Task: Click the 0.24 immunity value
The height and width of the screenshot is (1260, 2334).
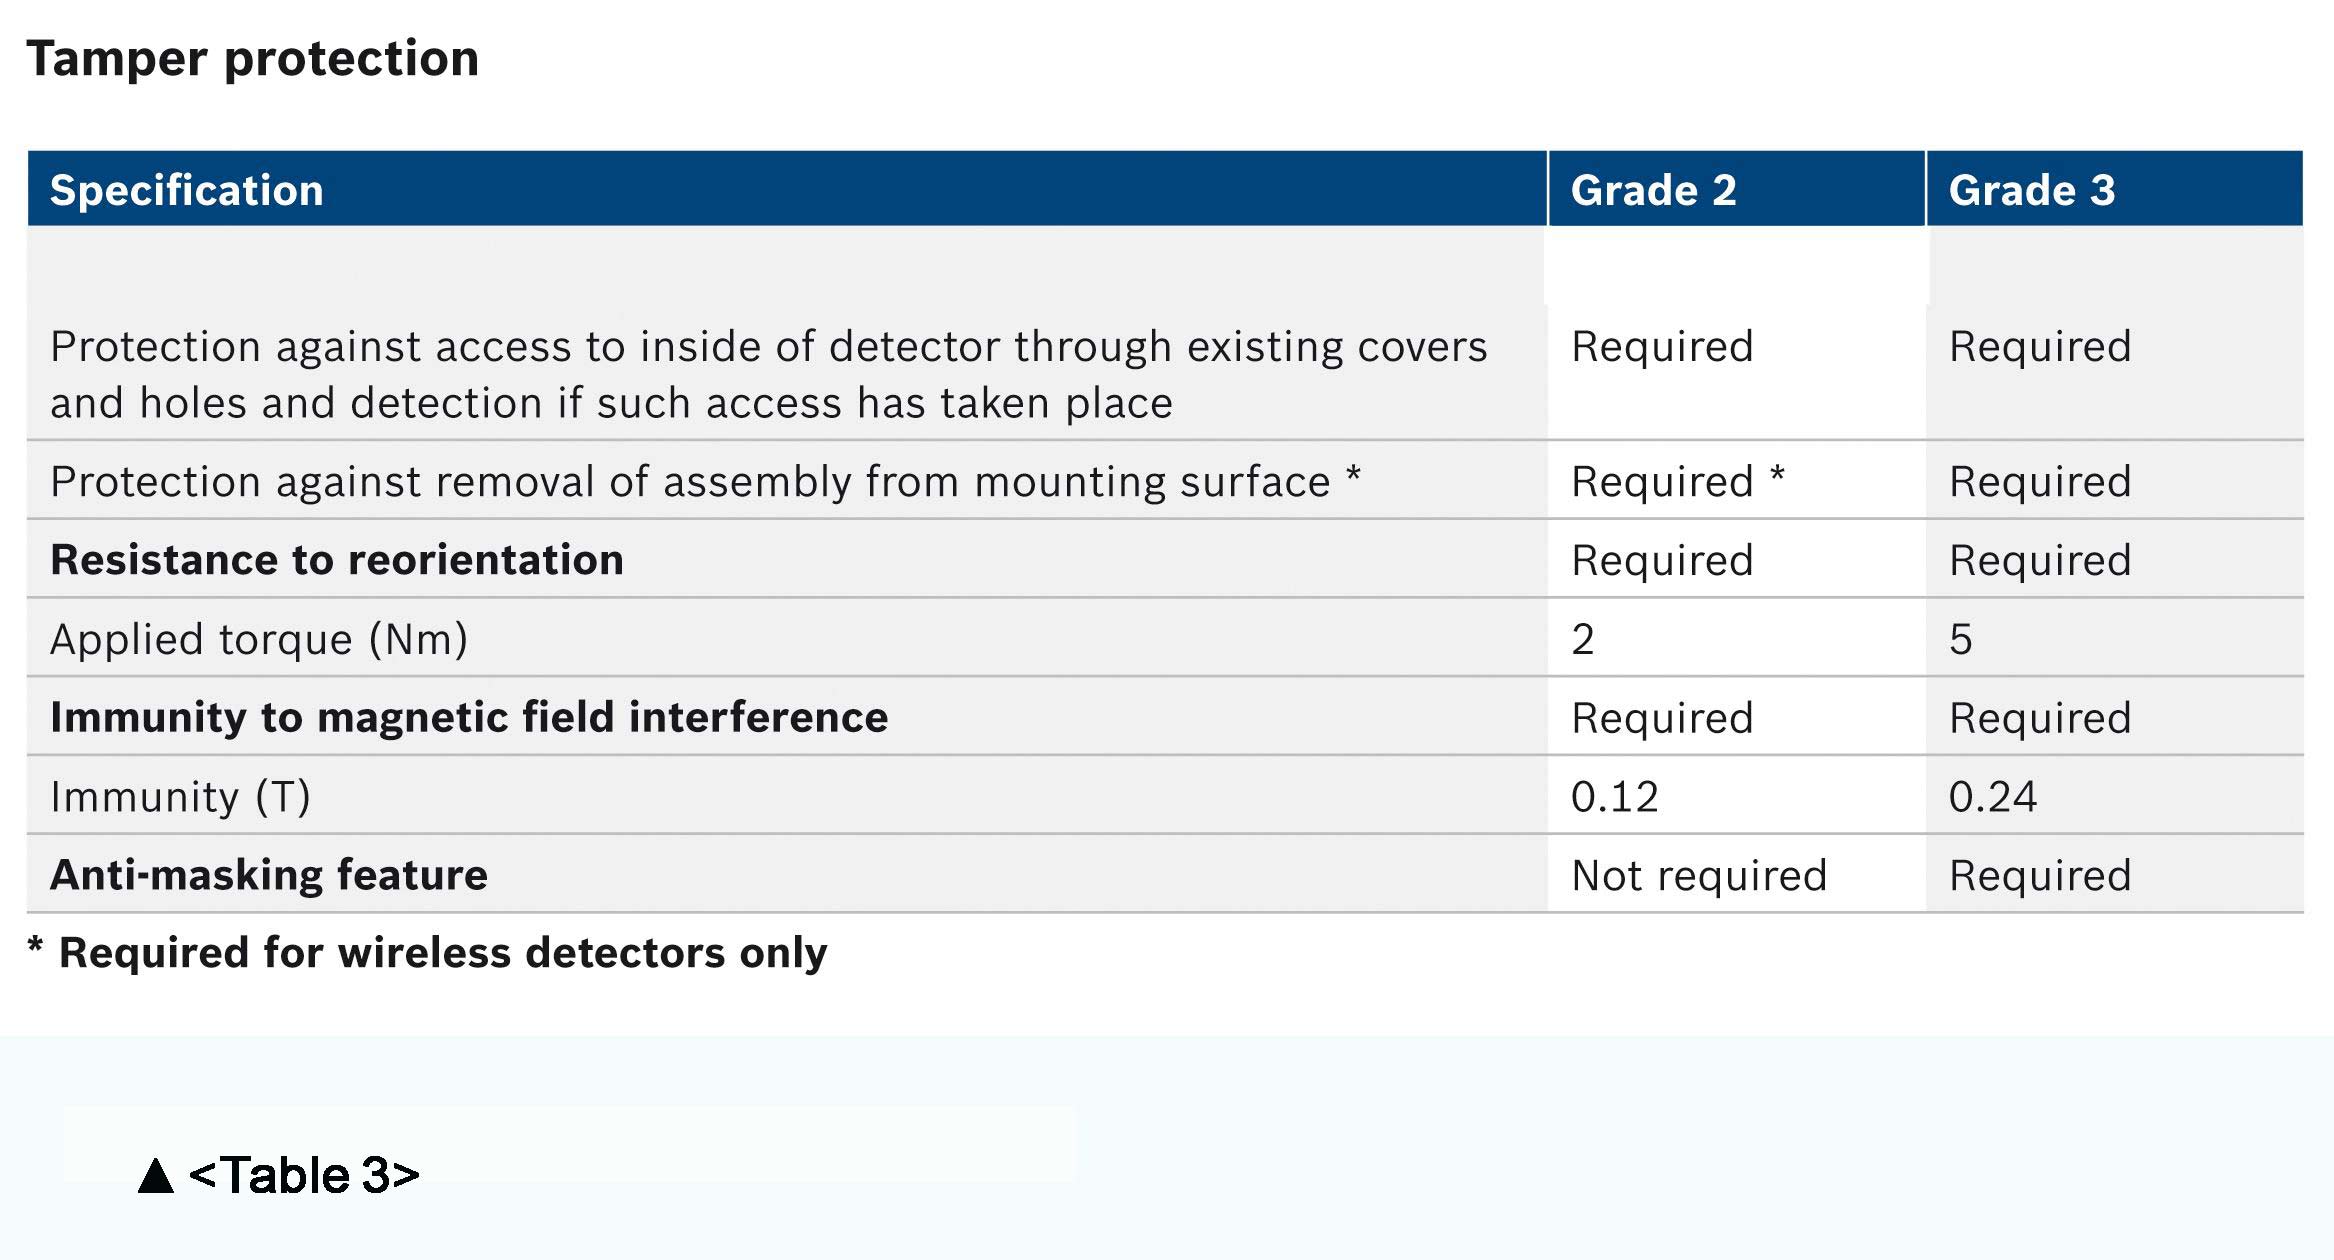Action: click(1992, 797)
